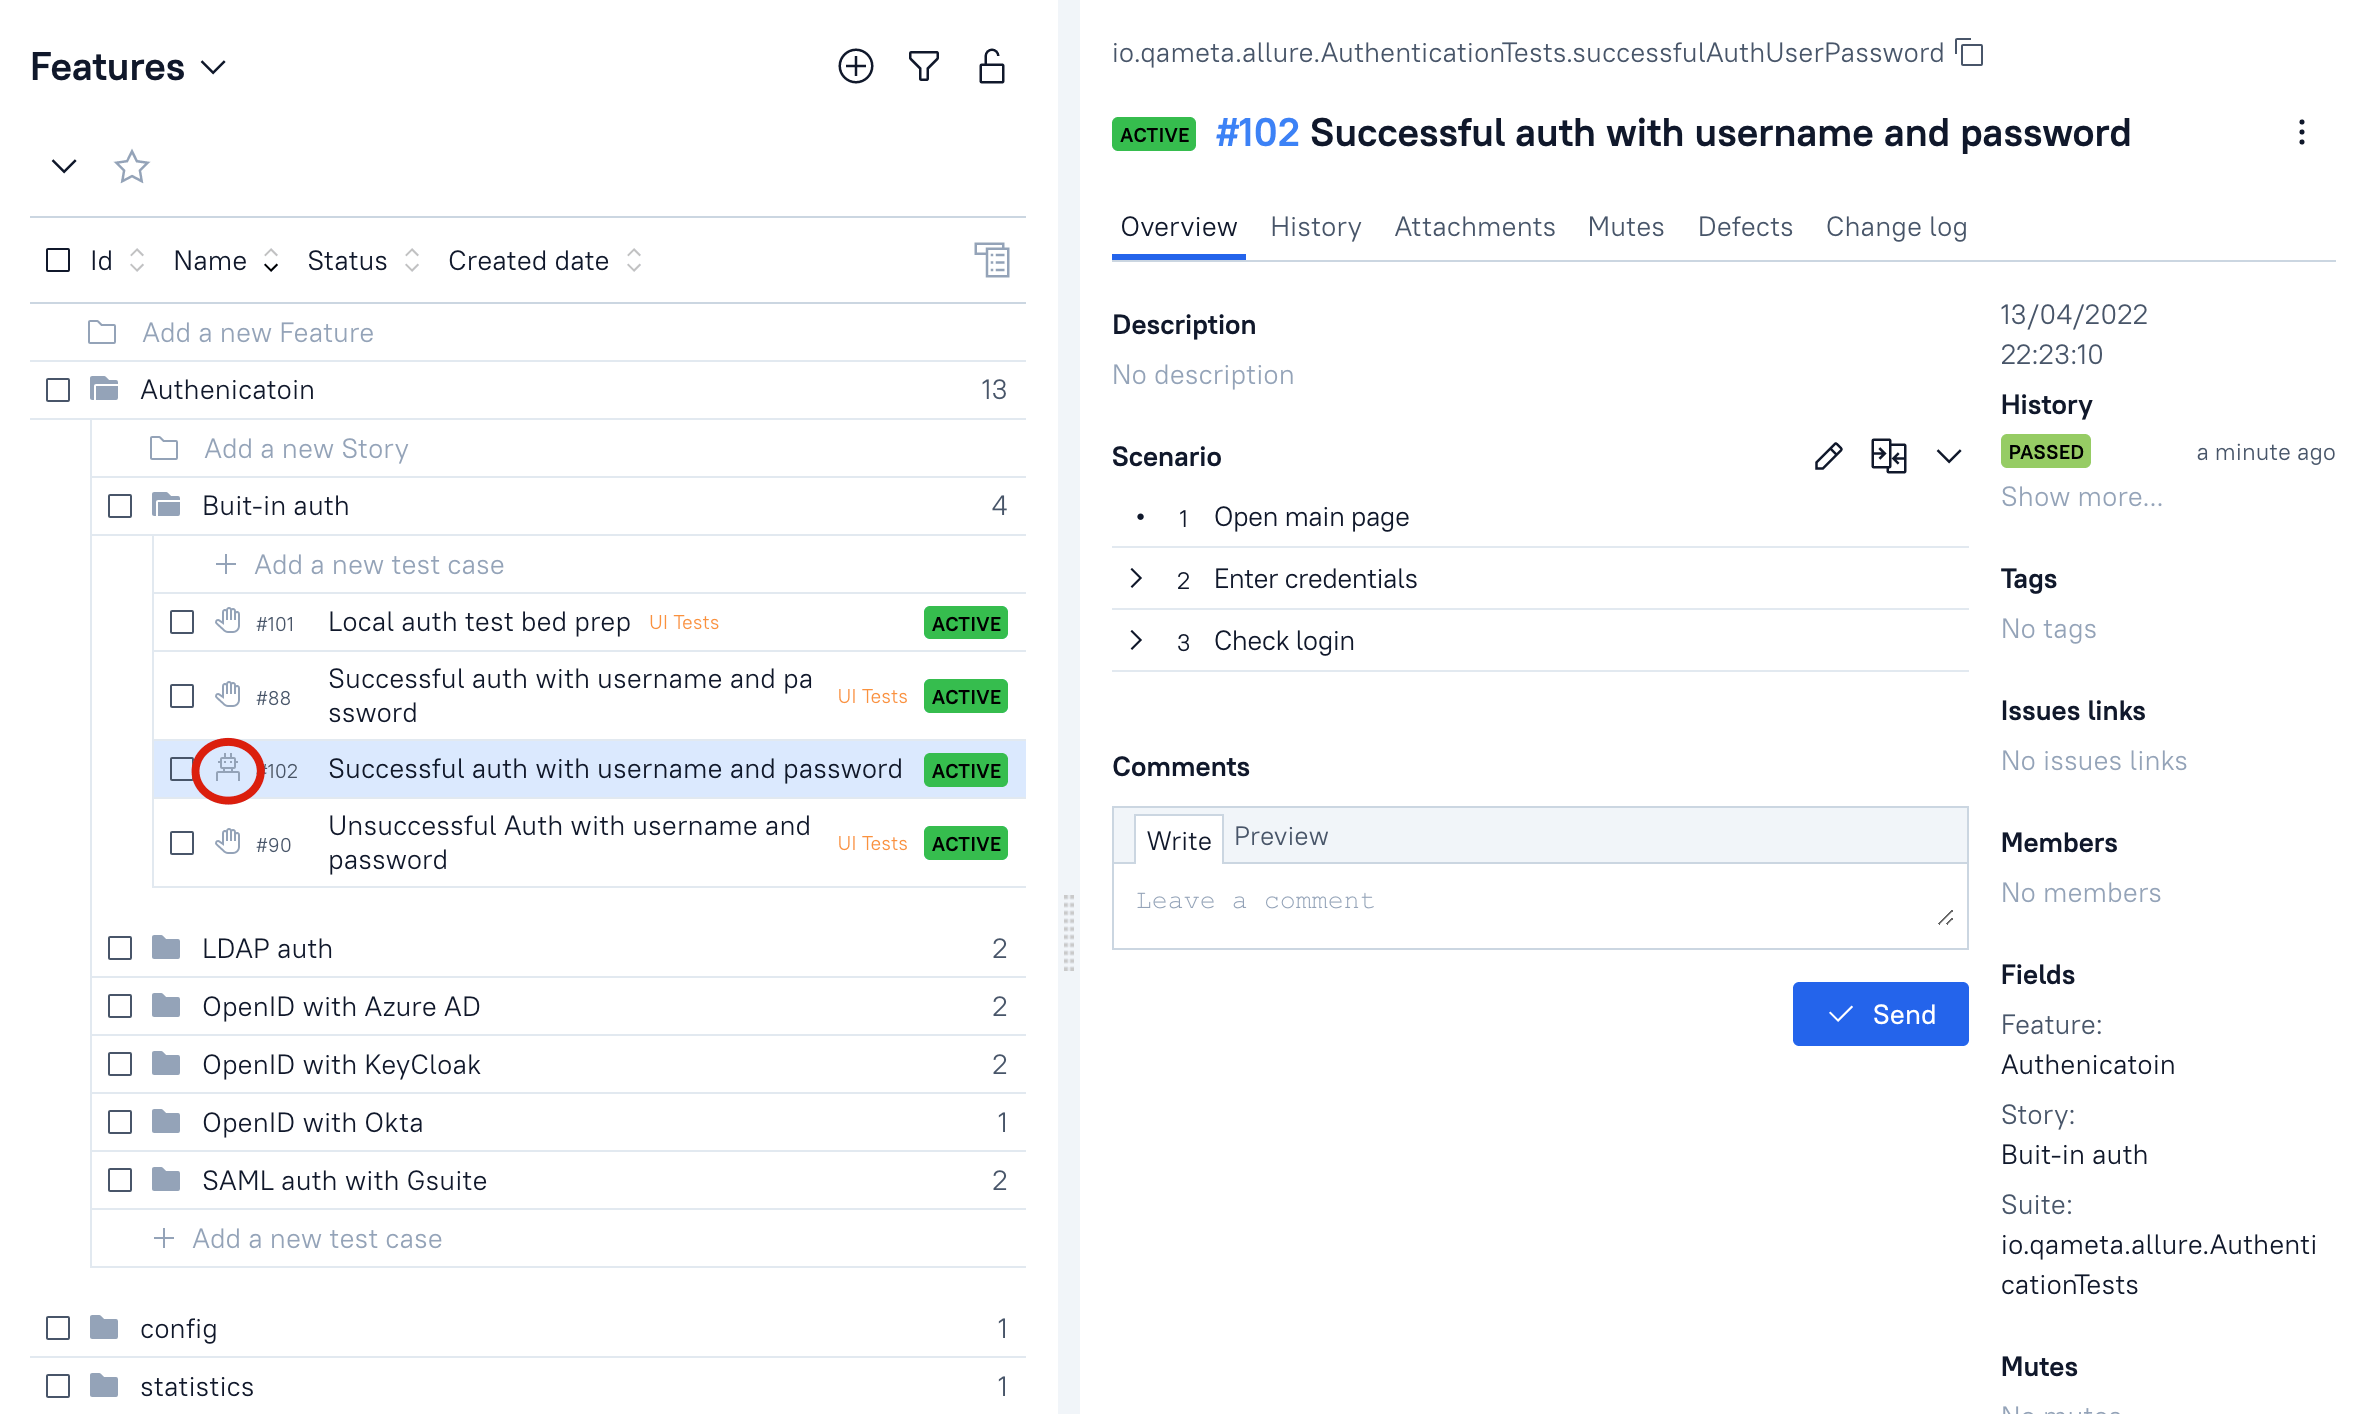Open the Defects tab
The width and height of the screenshot is (2366, 1414).
pos(1744,227)
